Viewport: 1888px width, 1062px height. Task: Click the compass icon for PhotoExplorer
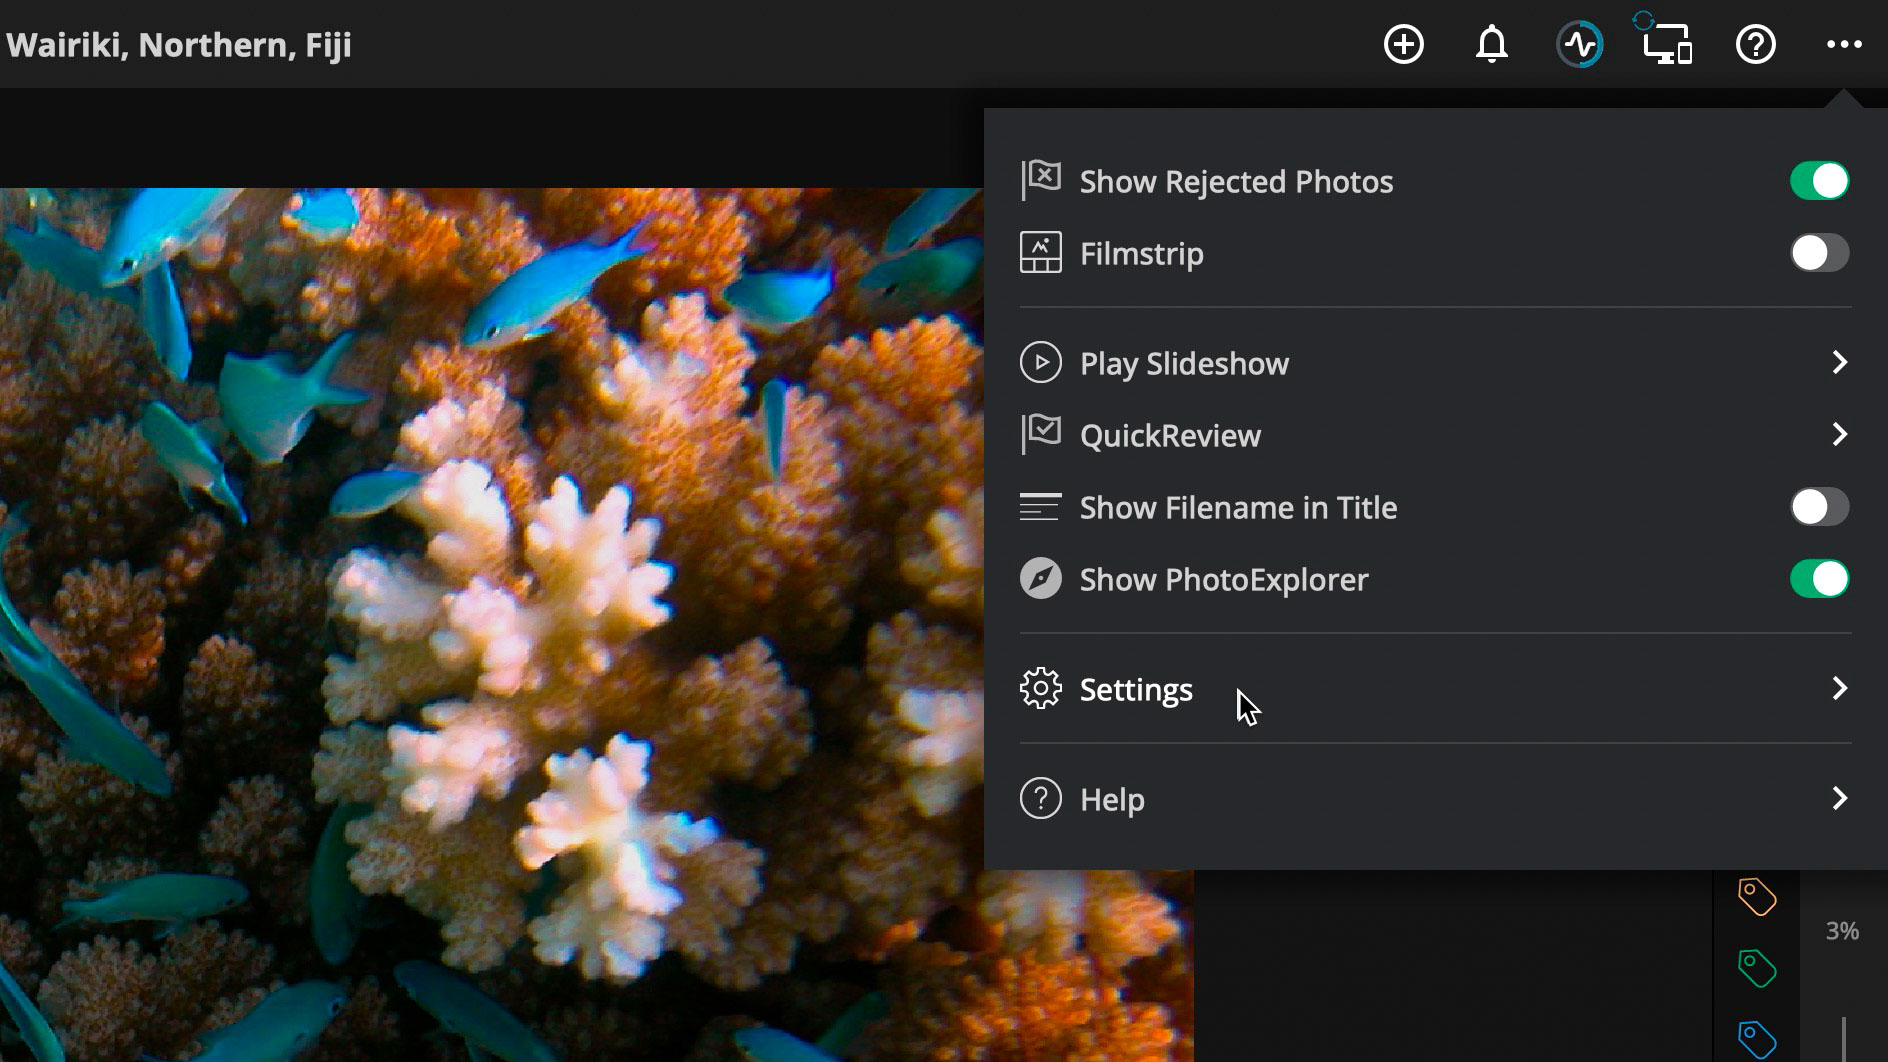[x=1040, y=579]
